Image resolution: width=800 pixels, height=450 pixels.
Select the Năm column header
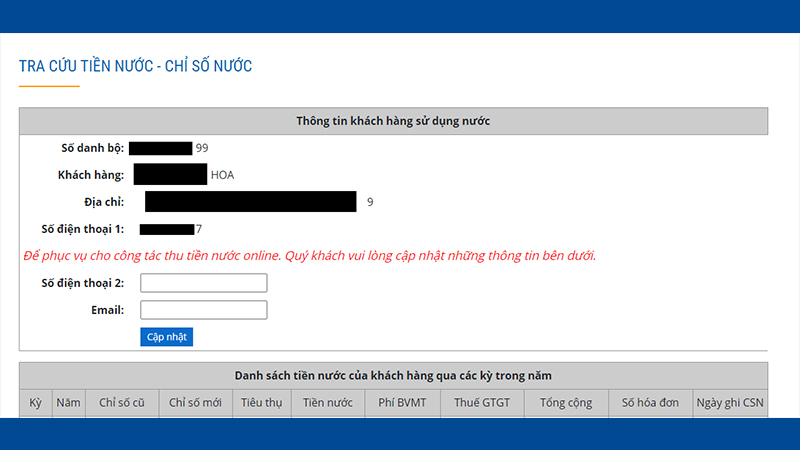68,403
